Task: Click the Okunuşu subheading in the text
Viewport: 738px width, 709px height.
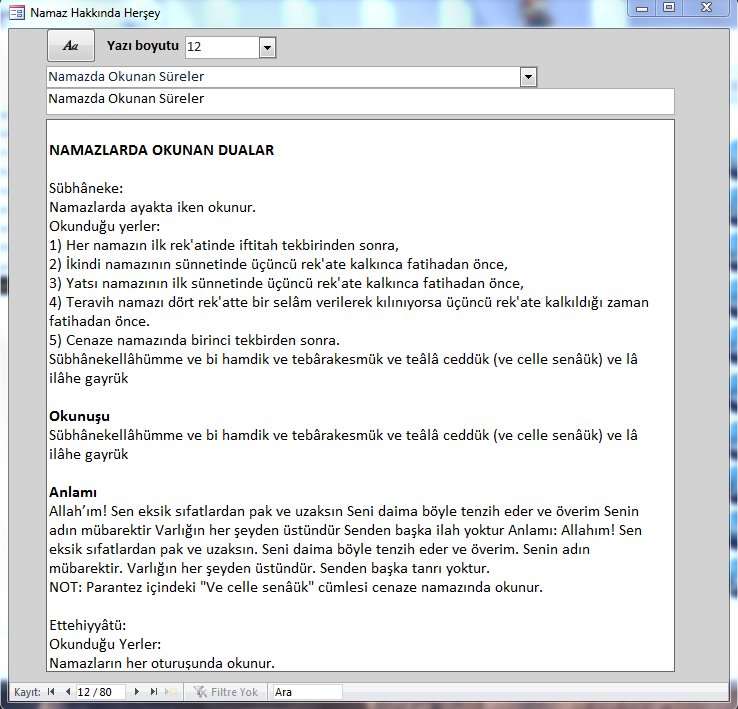Action: click(79, 415)
